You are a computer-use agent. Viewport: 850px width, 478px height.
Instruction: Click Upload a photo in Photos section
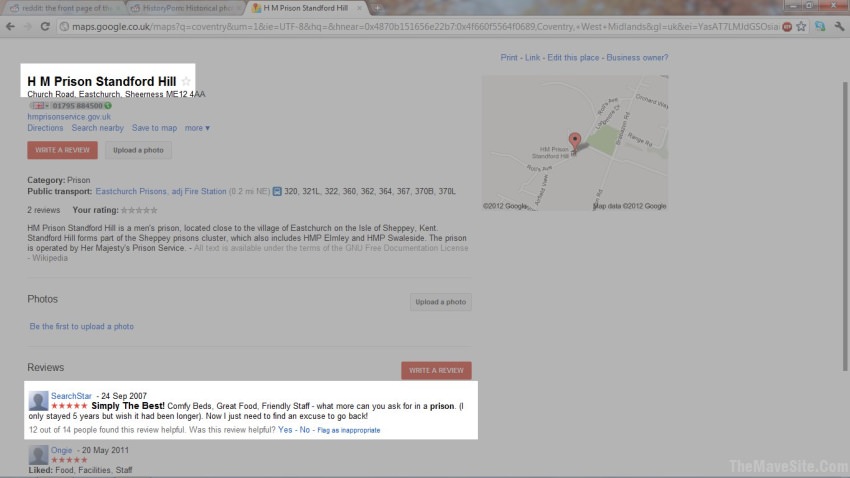pyautogui.click(x=441, y=302)
